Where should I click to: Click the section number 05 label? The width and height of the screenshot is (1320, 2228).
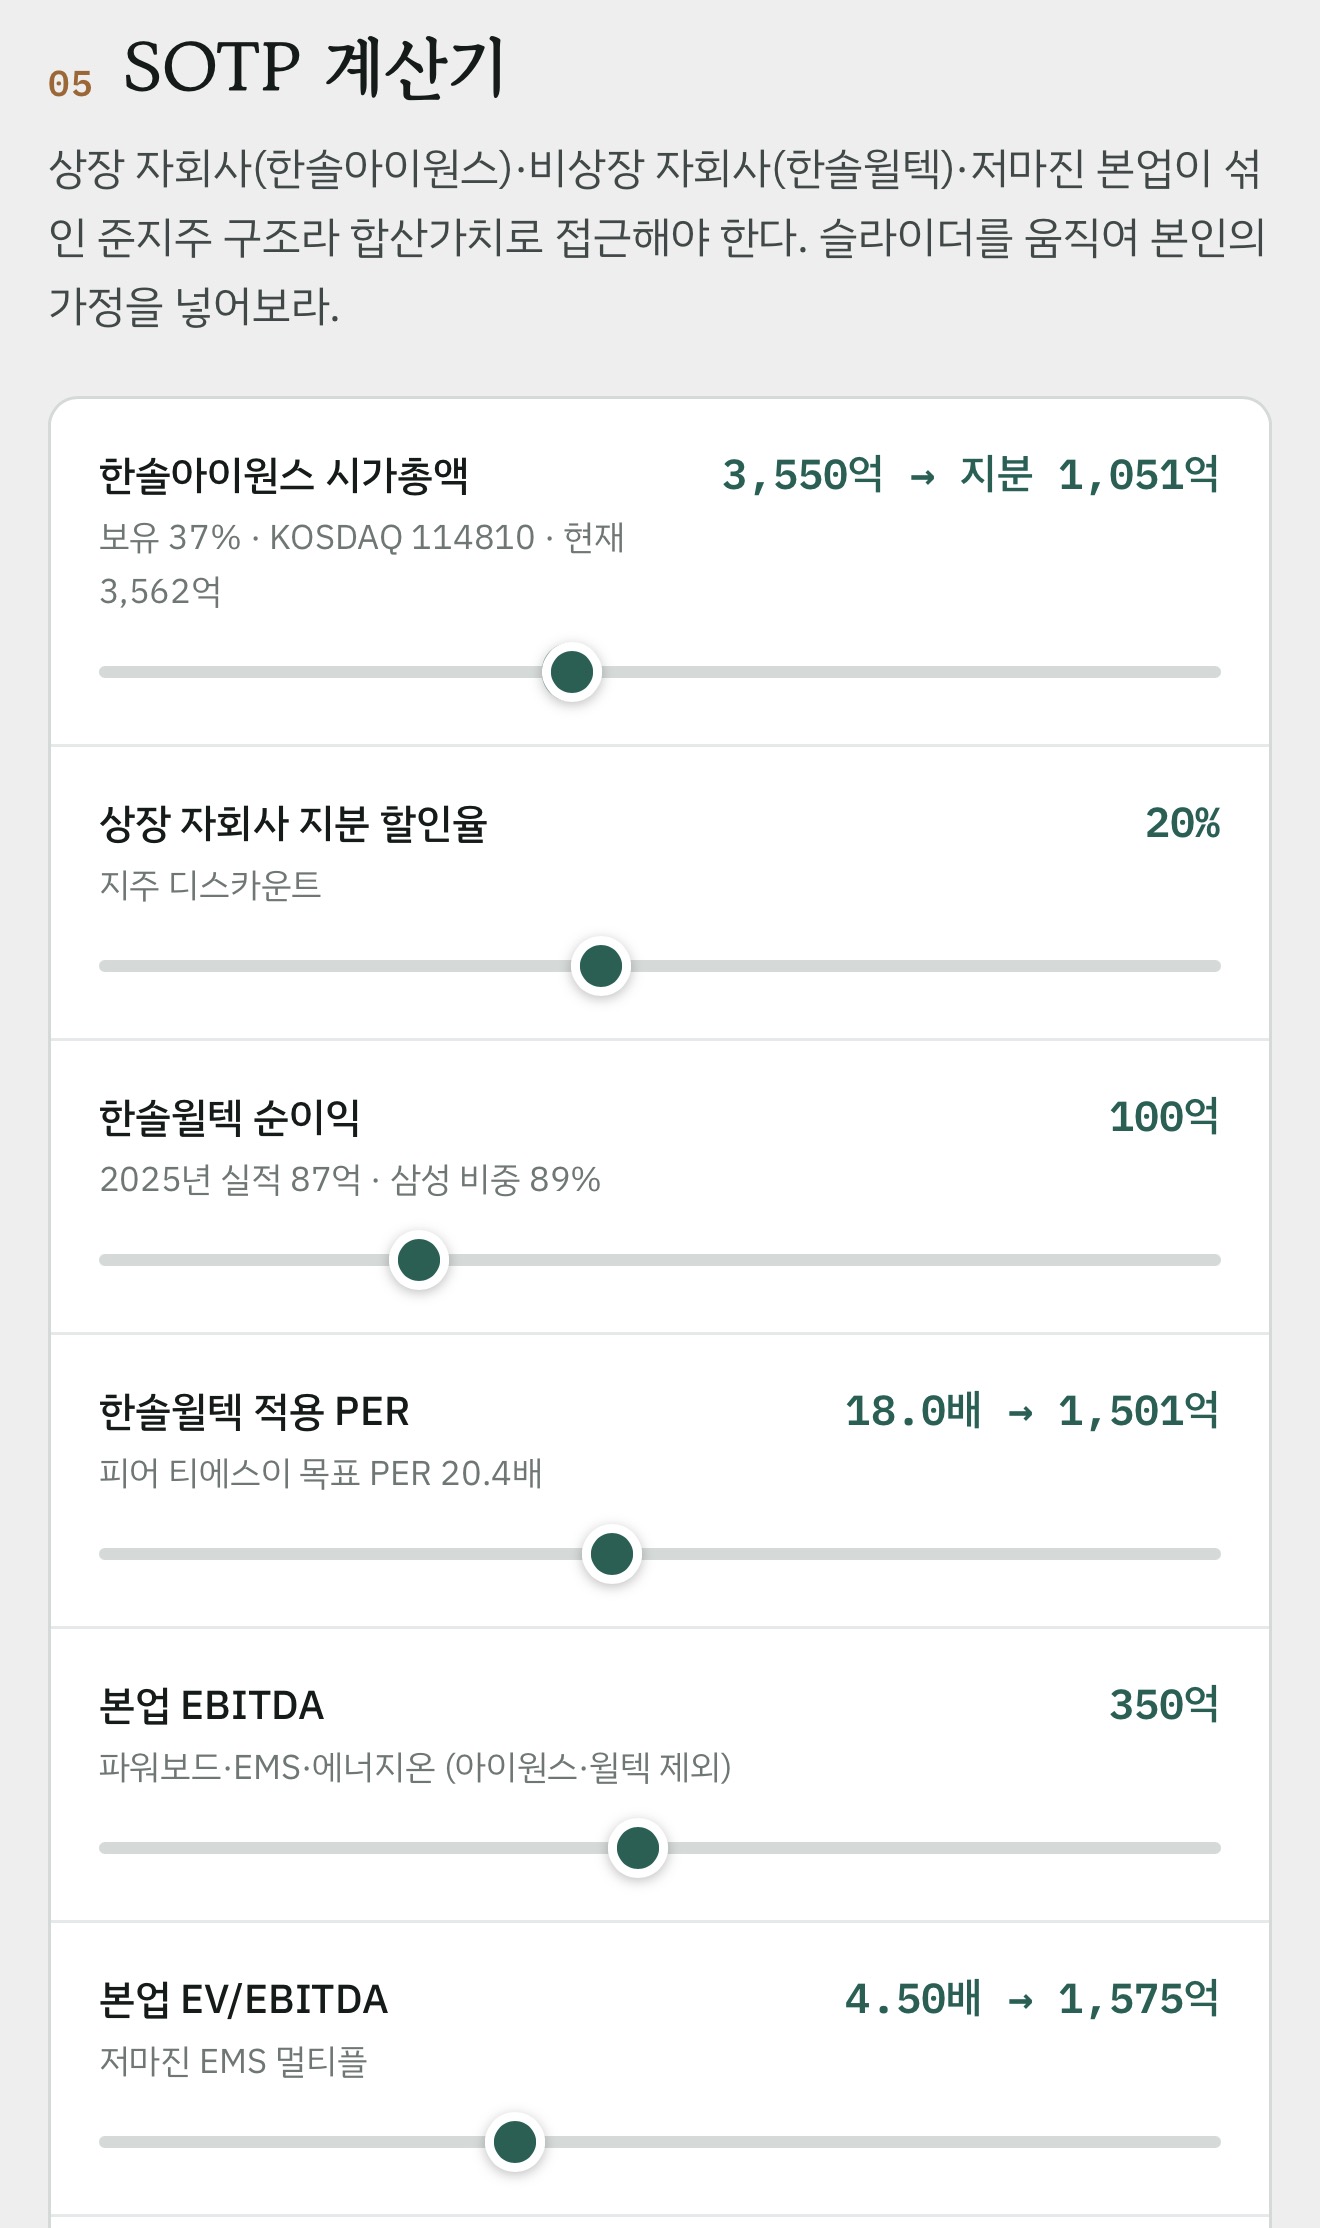[x=70, y=85]
